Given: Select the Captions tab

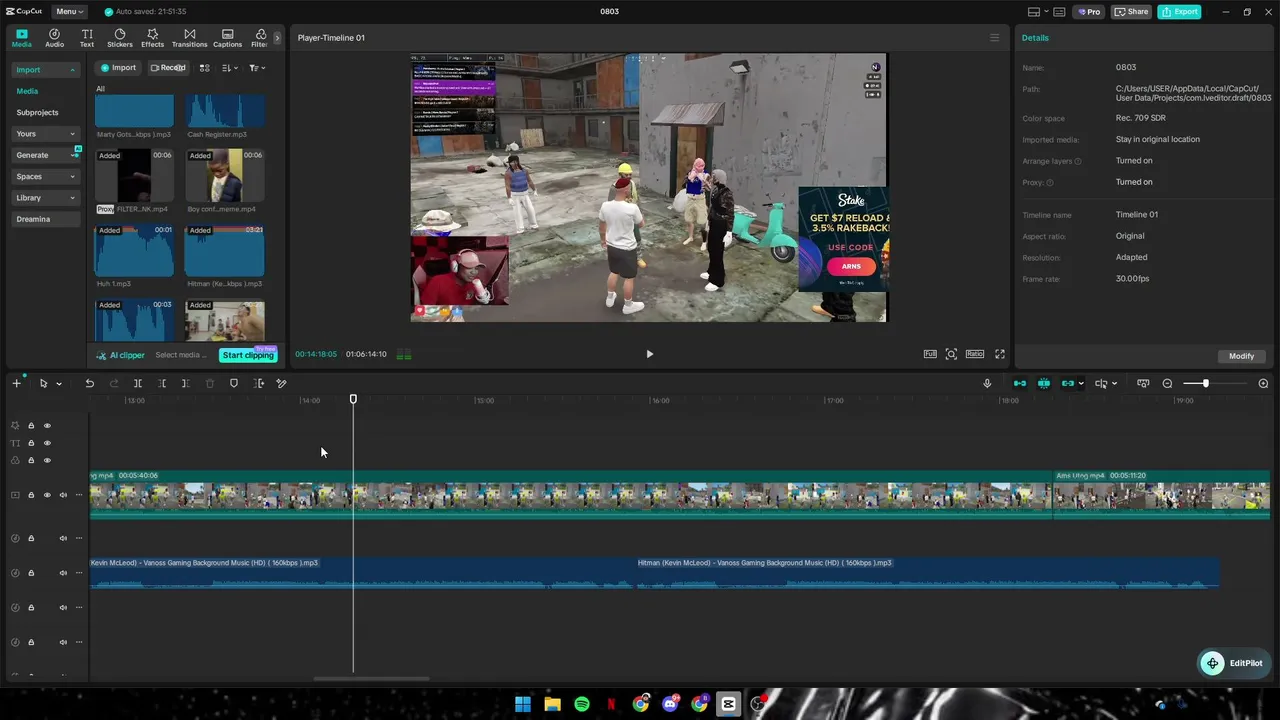Looking at the screenshot, I should pos(227,38).
